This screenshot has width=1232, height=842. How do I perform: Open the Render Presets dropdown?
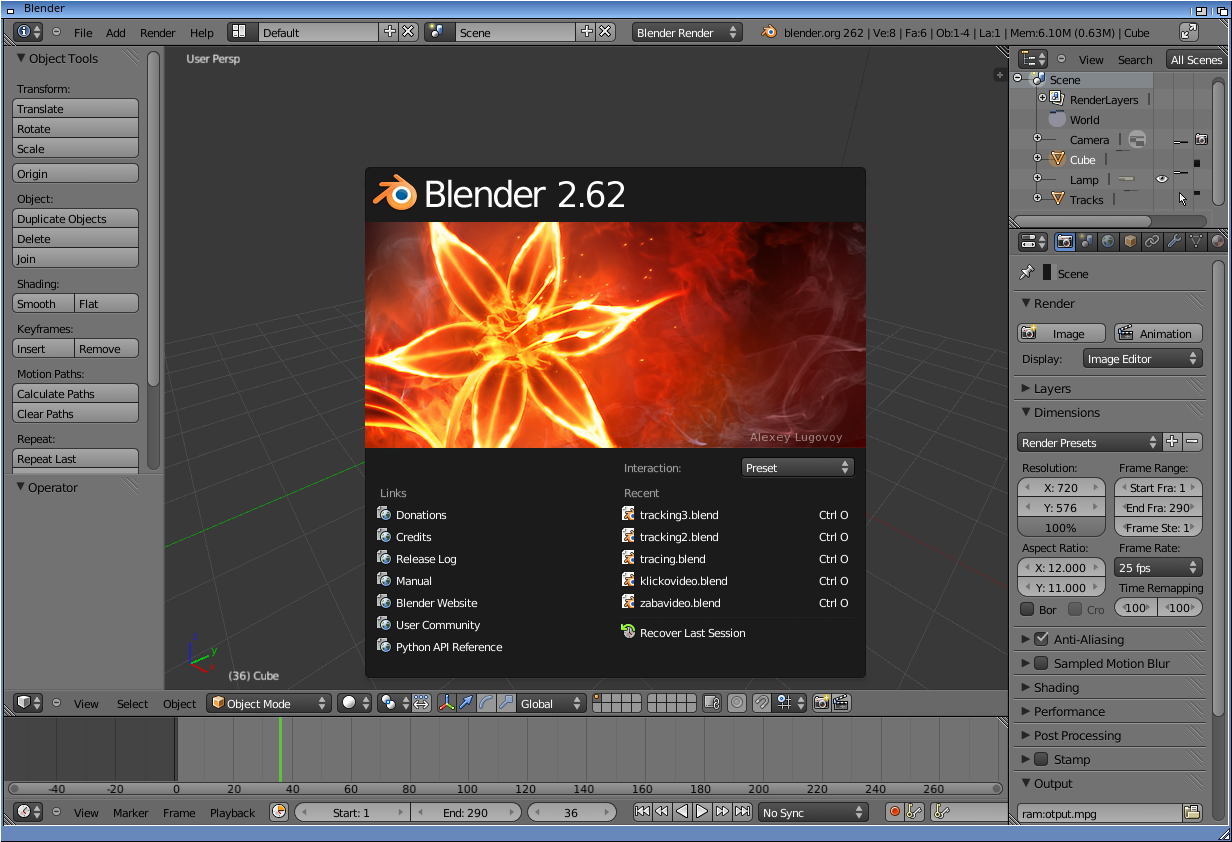1088,442
